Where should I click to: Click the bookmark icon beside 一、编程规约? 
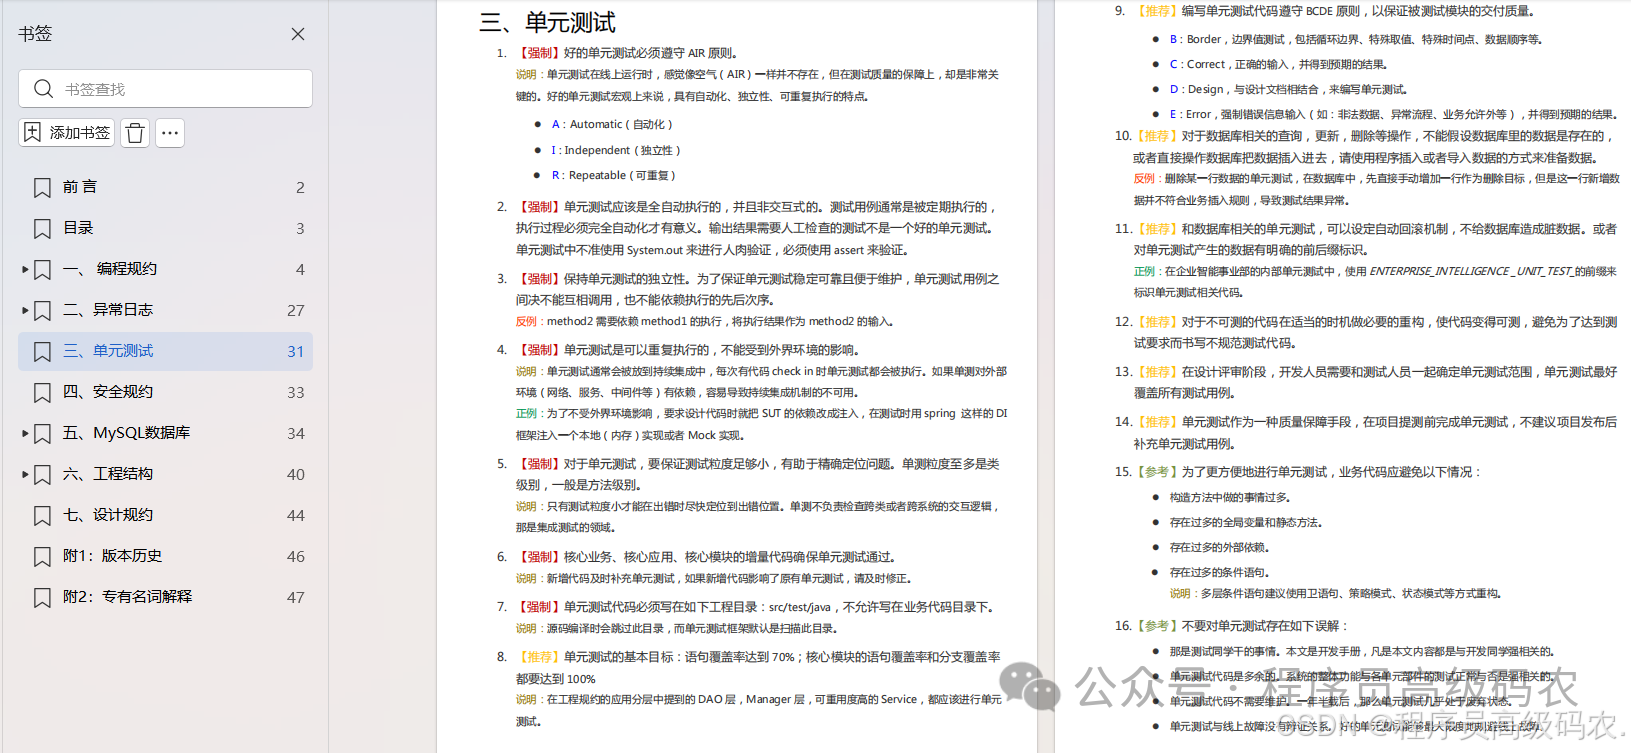click(x=42, y=269)
